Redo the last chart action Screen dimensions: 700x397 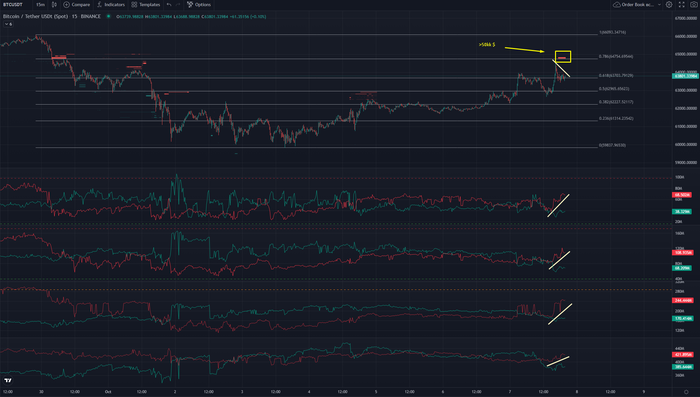(178, 4)
